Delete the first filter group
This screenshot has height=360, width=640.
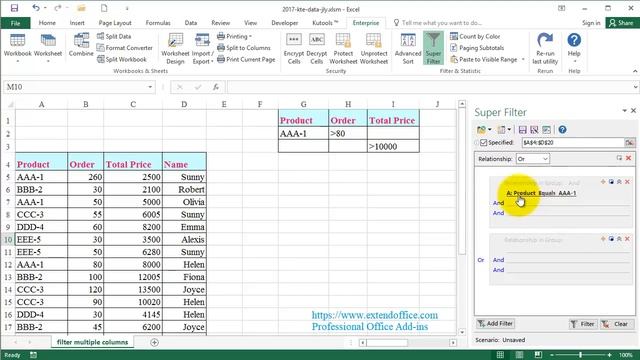[x=627, y=182]
